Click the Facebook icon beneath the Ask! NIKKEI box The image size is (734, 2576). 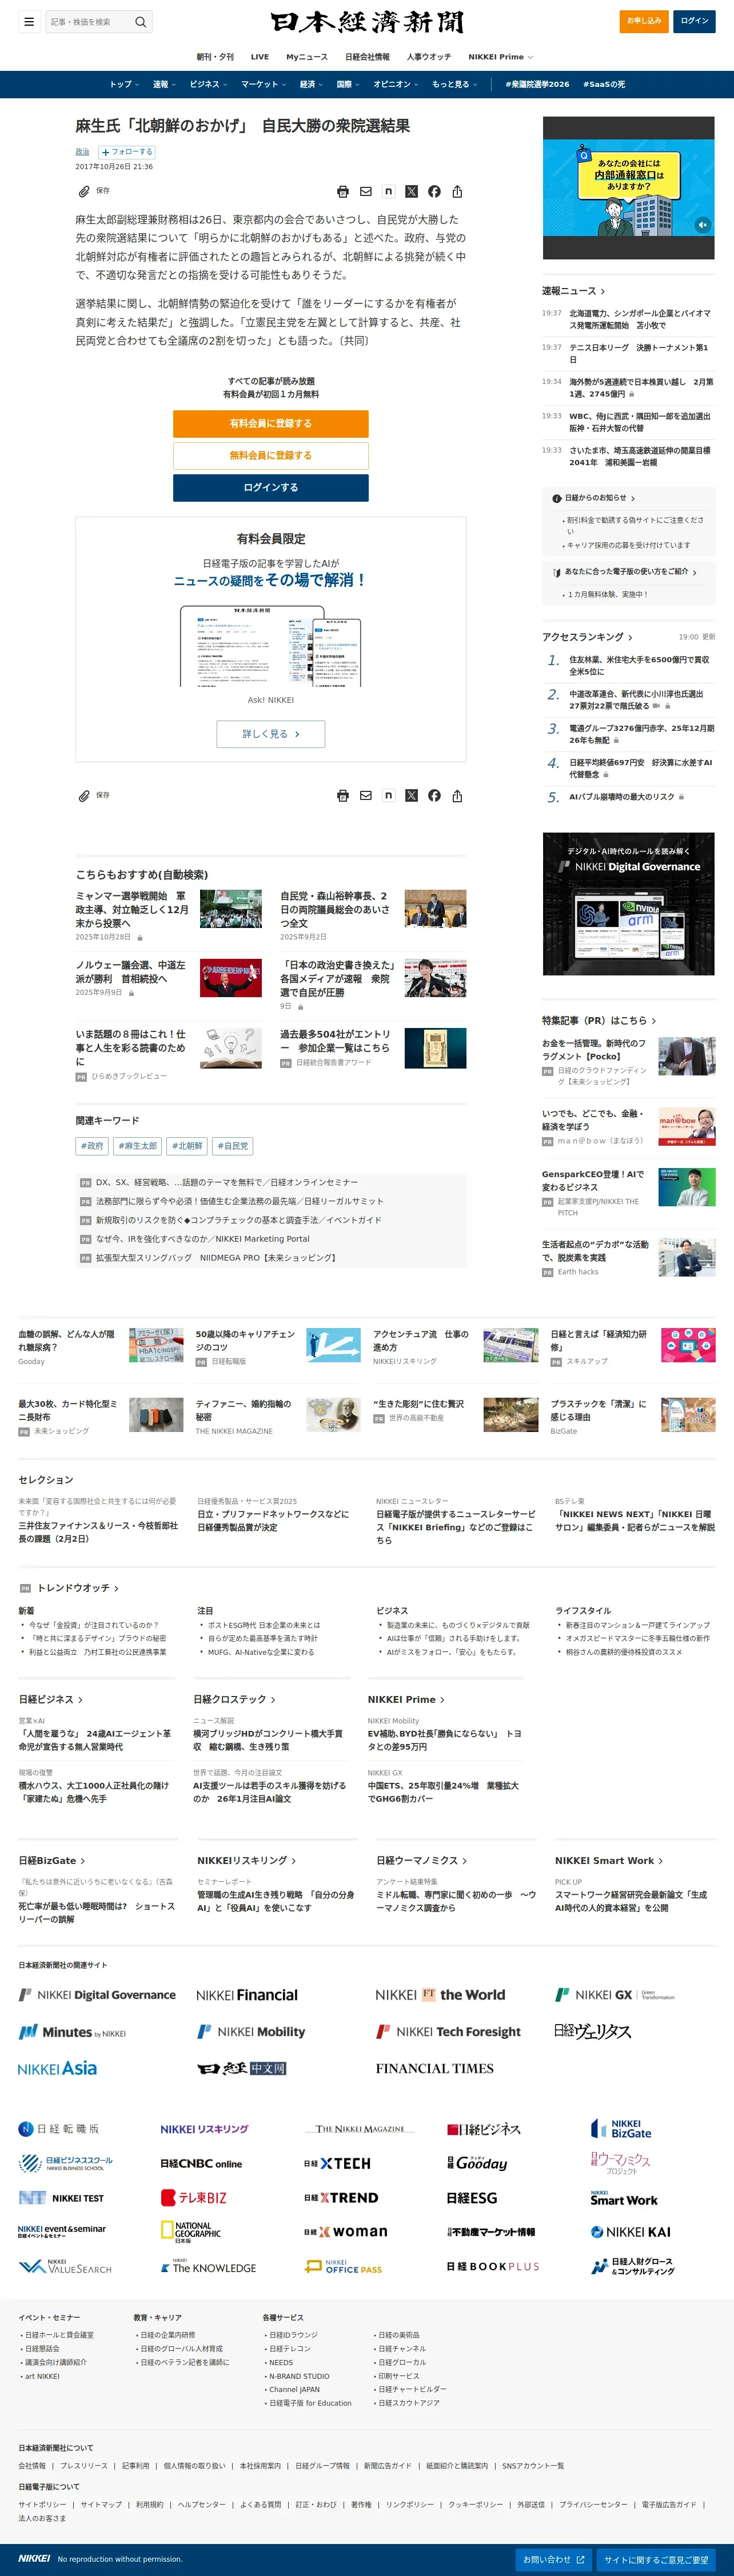tap(434, 796)
